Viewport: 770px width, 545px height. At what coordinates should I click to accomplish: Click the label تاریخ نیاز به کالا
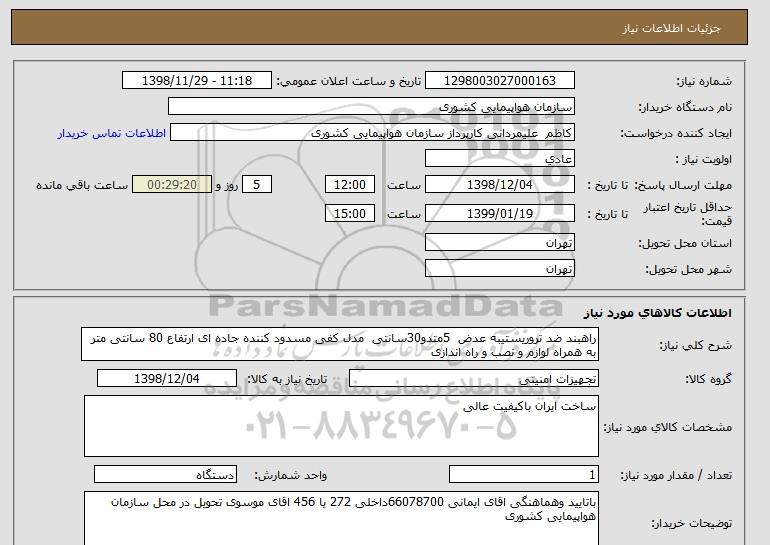point(287,379)
